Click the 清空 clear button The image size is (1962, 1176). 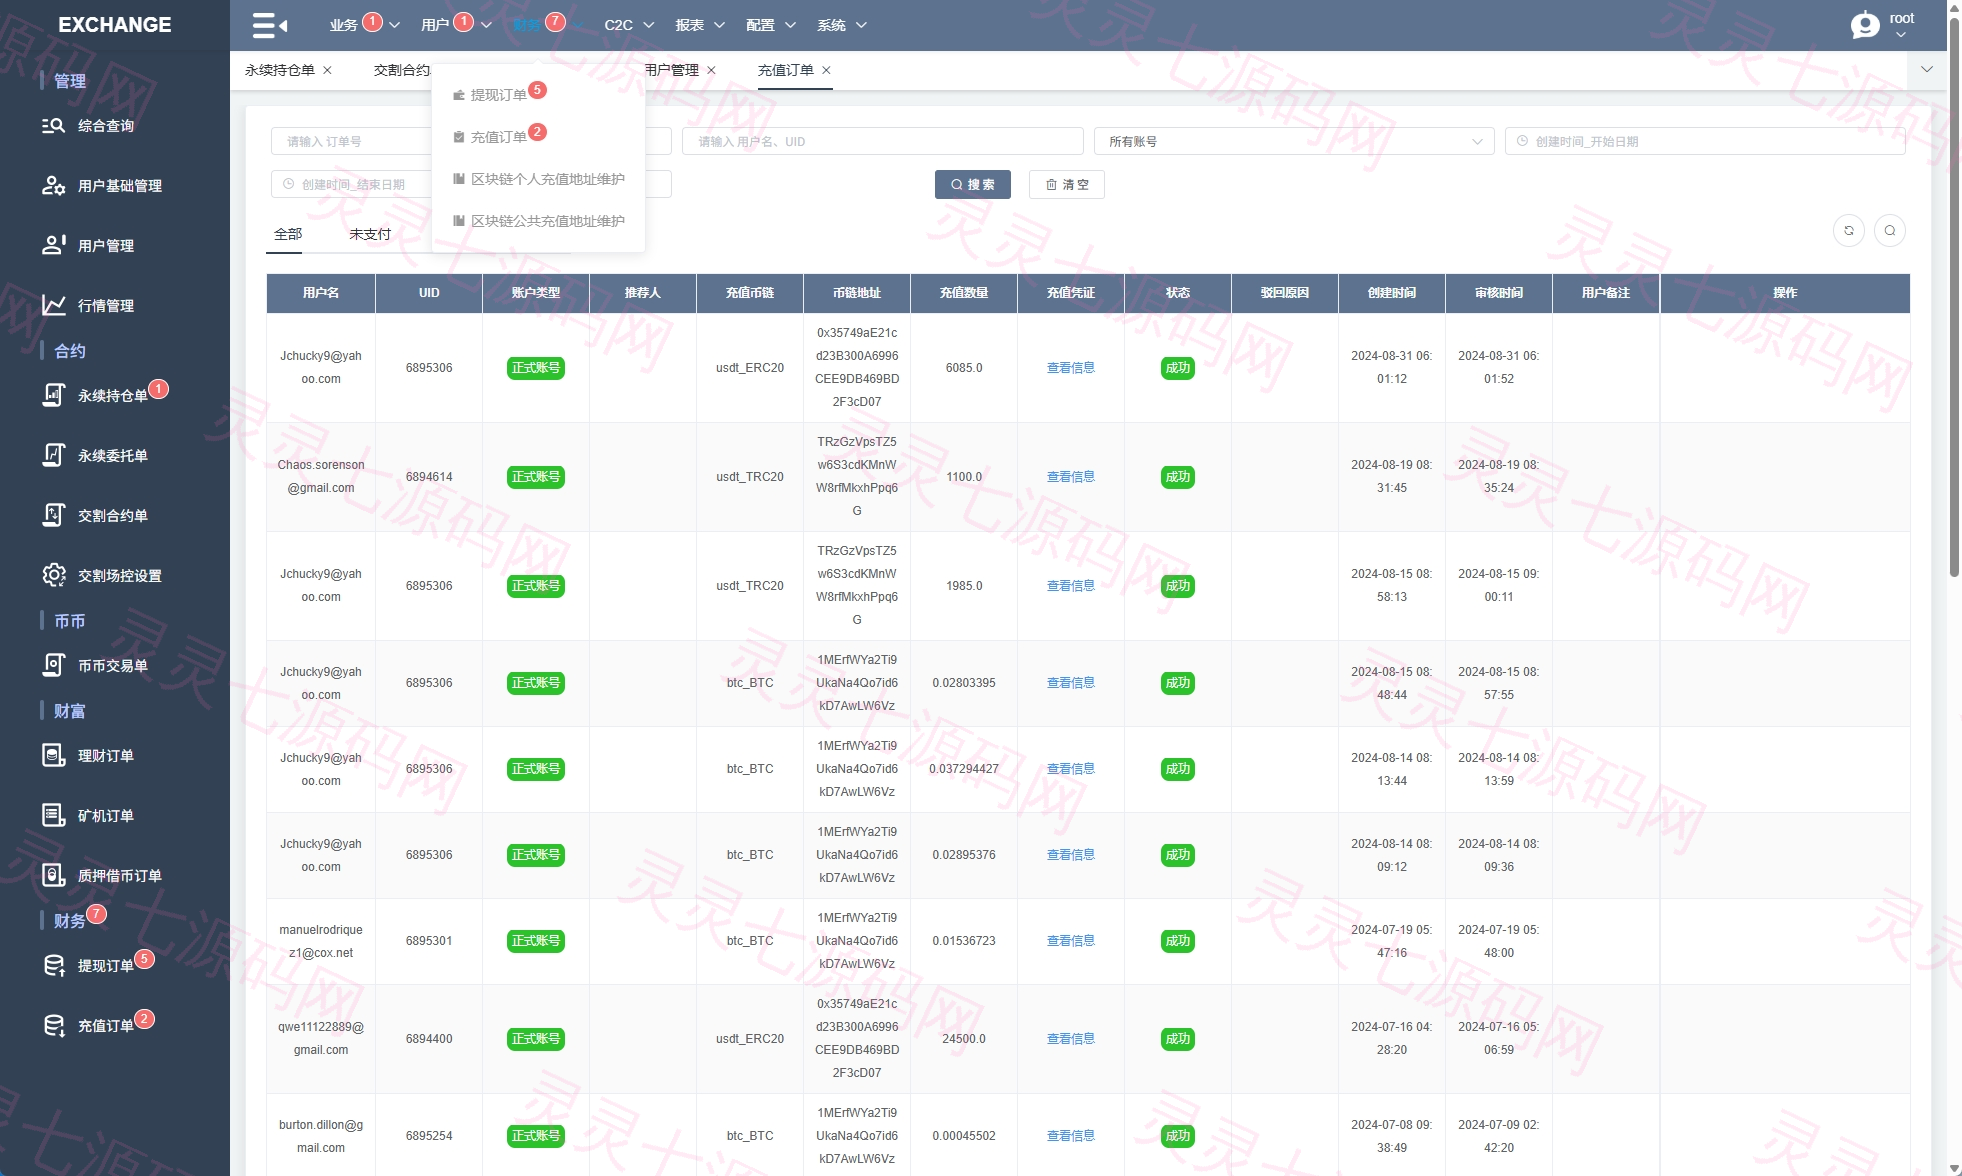(x=1066, y=185)
